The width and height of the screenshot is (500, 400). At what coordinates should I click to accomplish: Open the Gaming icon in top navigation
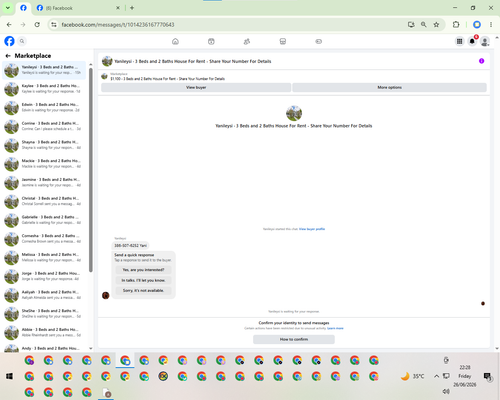[319, 41]
